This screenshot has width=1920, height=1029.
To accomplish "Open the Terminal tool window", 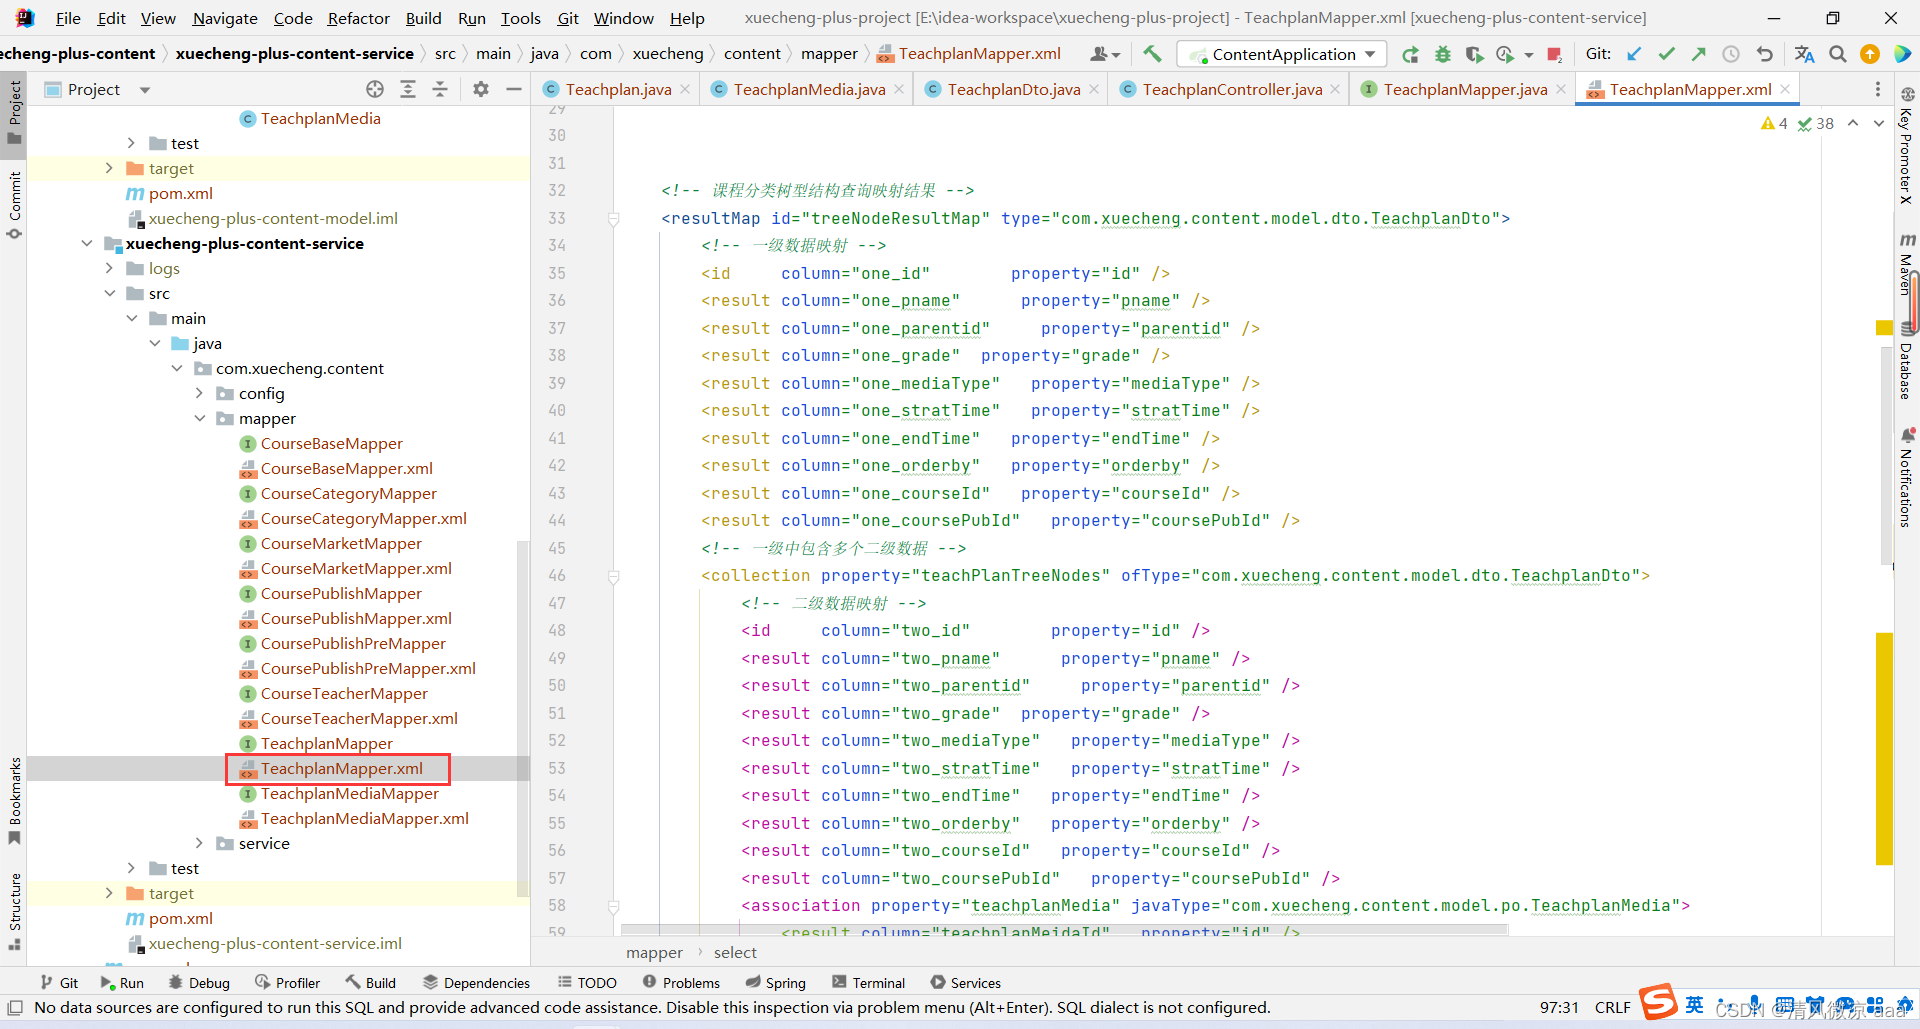I will pyautogui.click(x=868, y=983).
